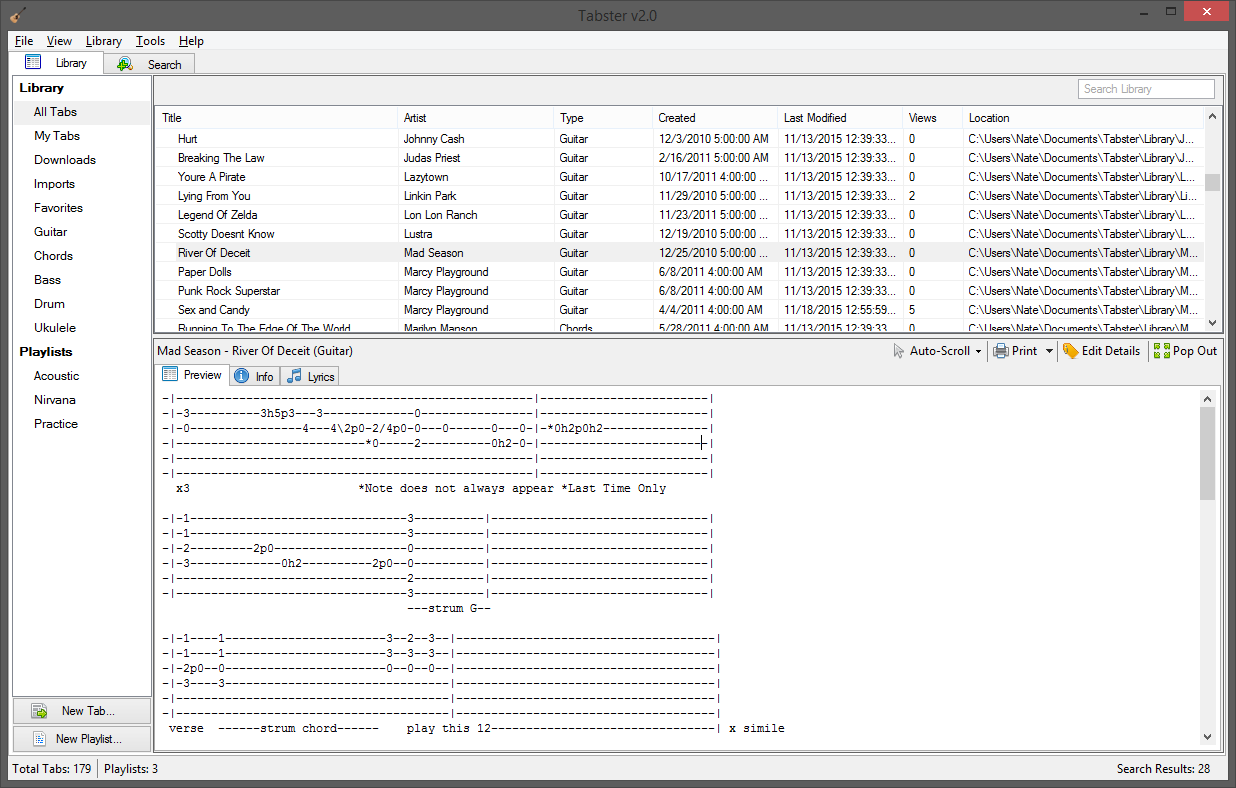The height and width of the screenshot is (788, 1236).
Task: Open the View menu
Action: (x=59, y=41)
